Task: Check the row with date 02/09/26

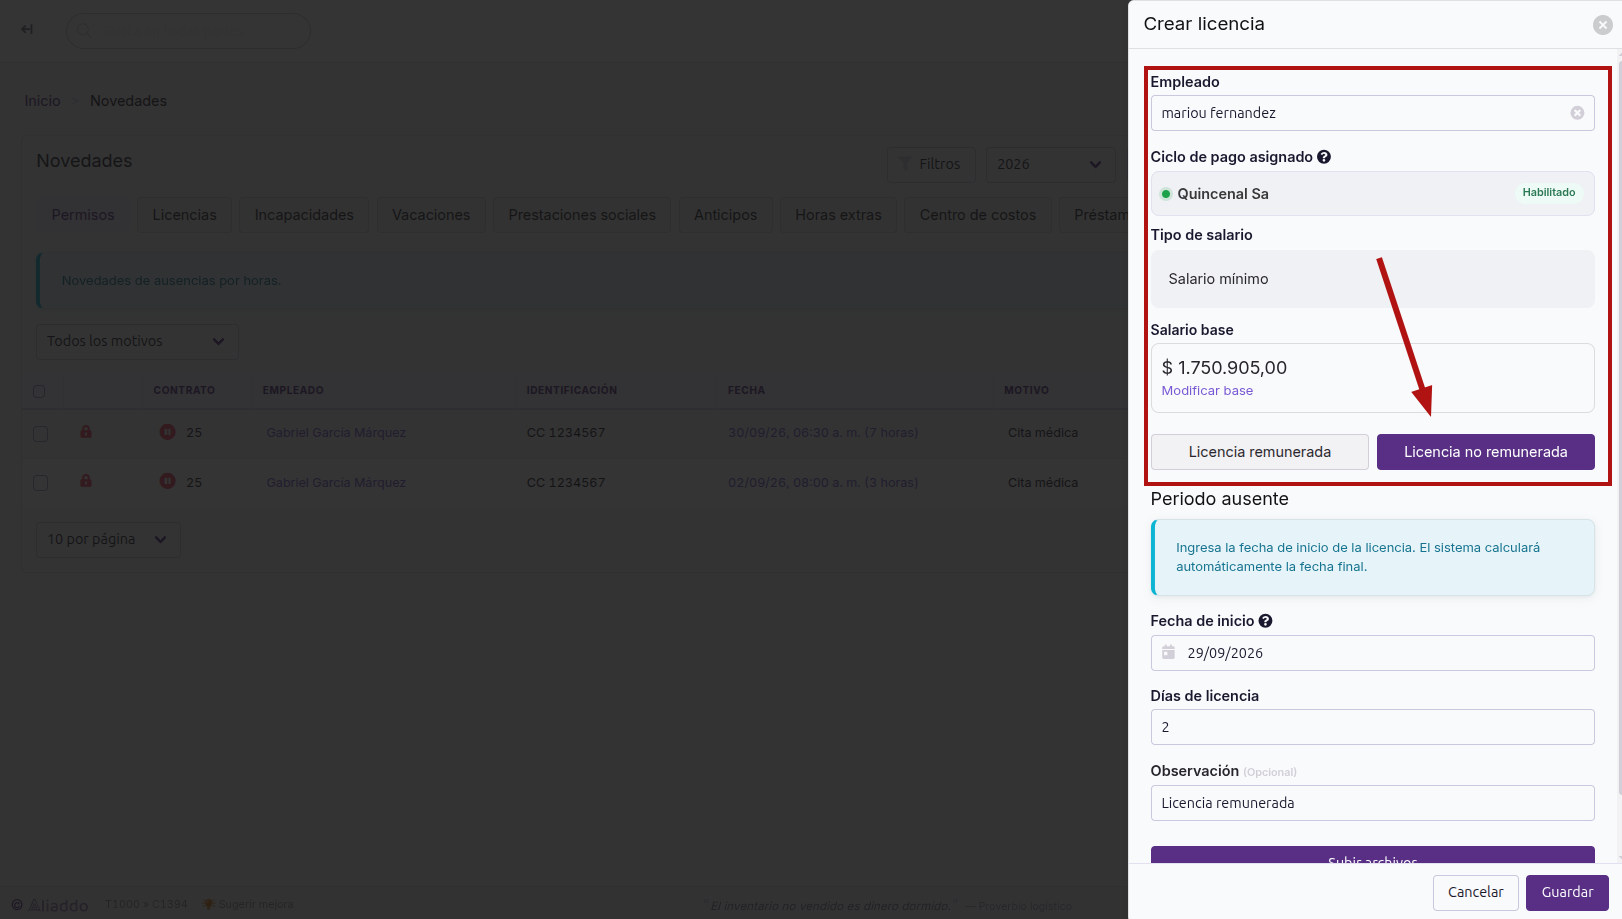Action: tap(40, 483)
